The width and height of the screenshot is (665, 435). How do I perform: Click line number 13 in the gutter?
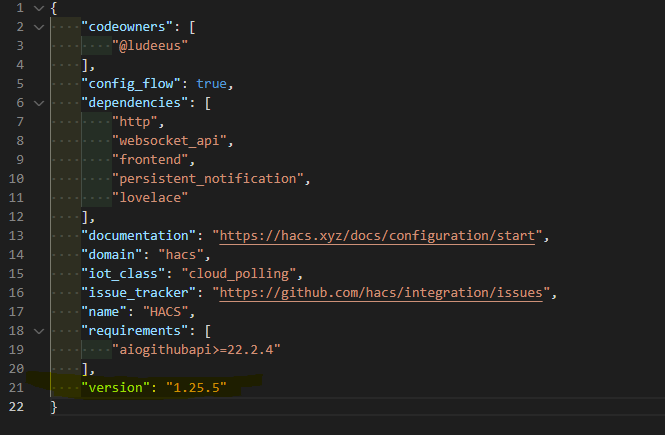point(16,236)
